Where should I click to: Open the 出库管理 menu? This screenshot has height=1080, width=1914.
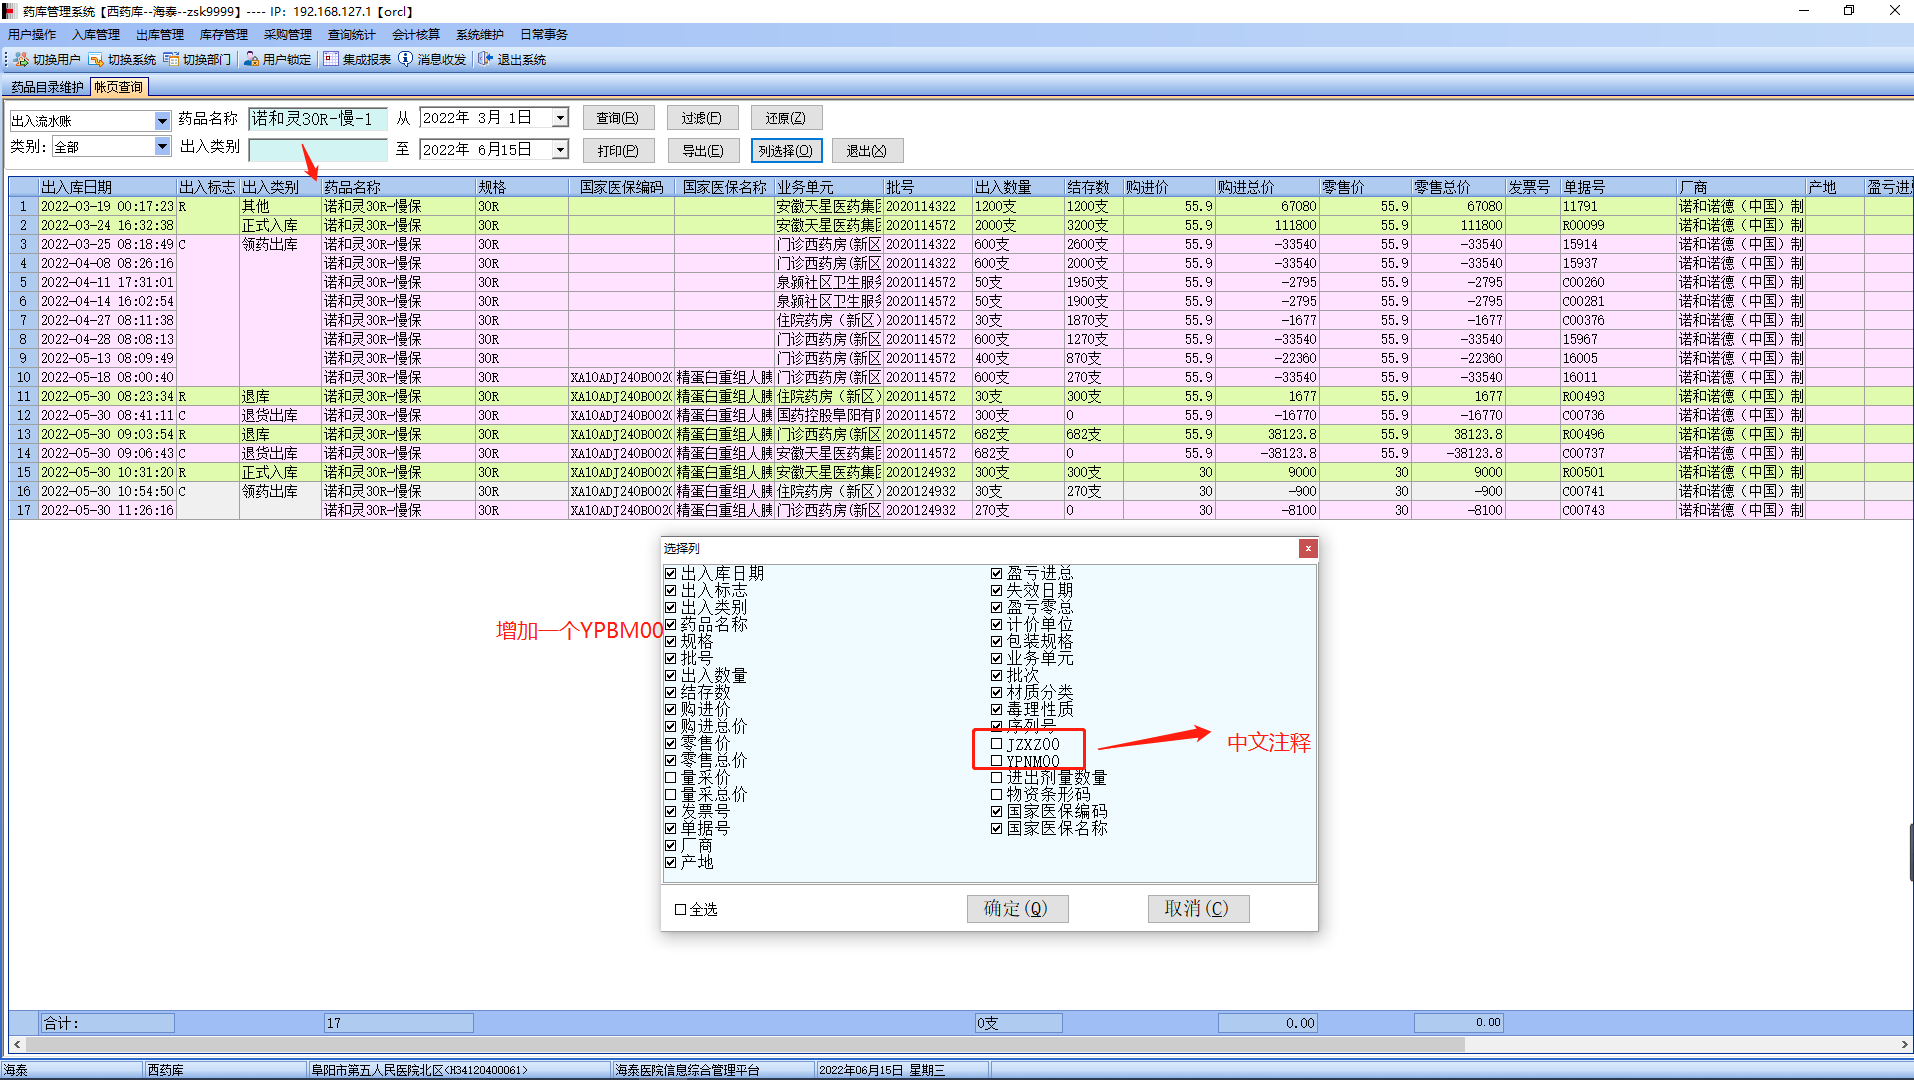click(160, 35)
